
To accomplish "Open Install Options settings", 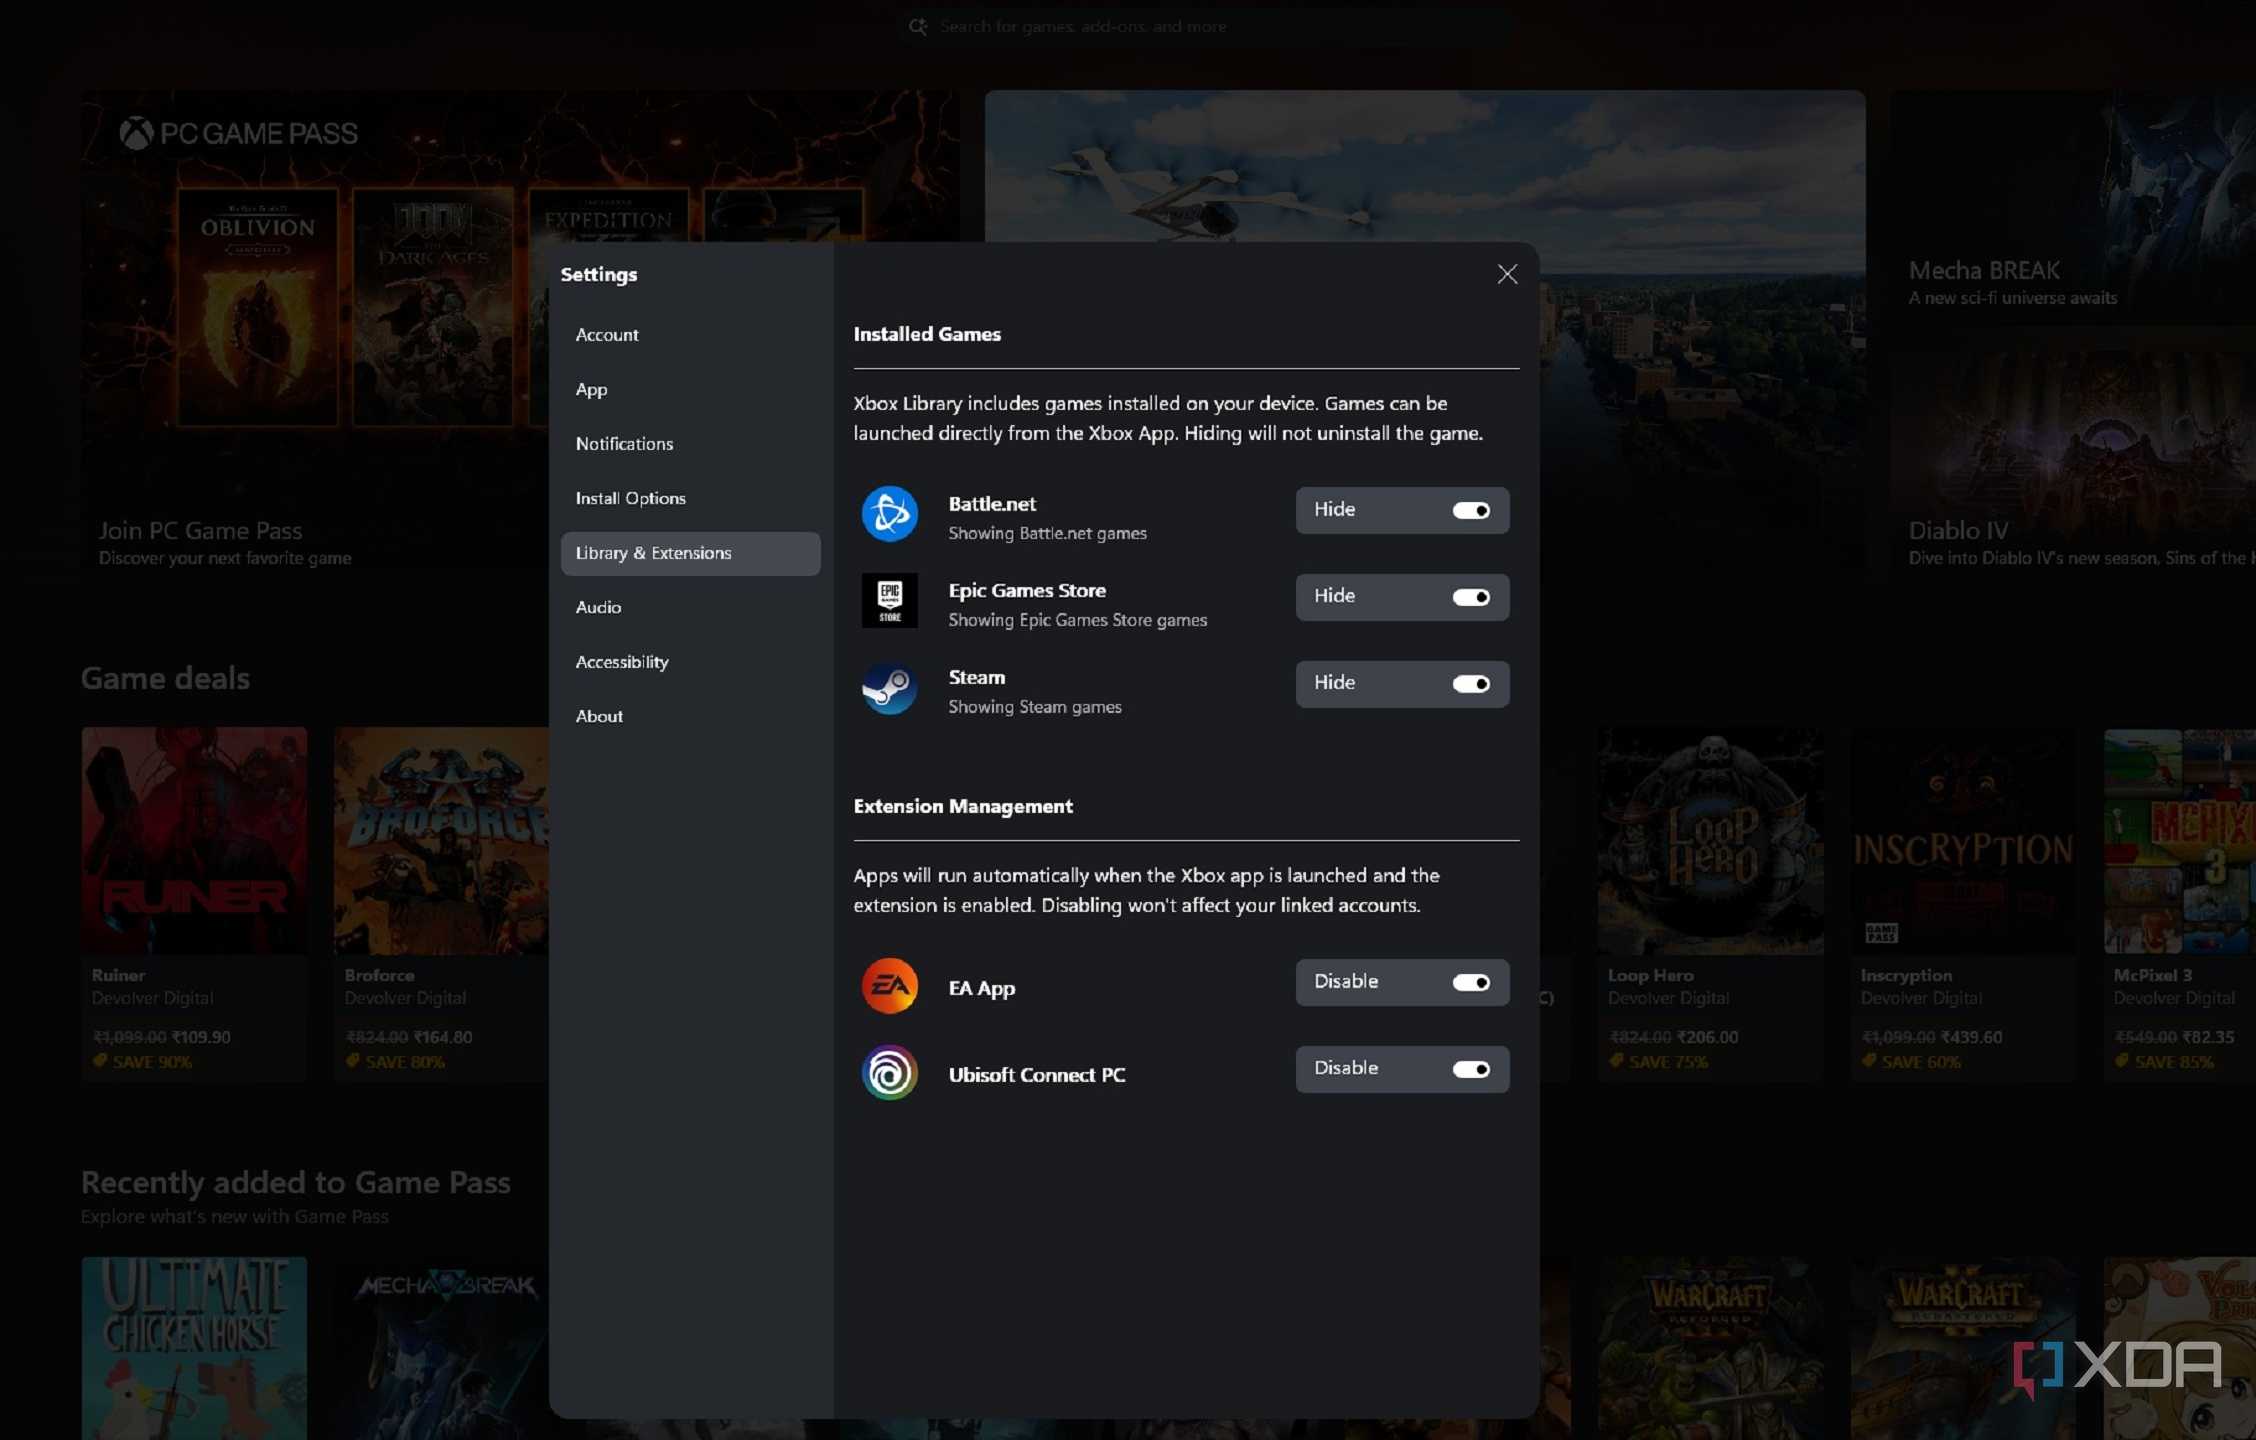I will pyautogui.click(x=690, y=499).
